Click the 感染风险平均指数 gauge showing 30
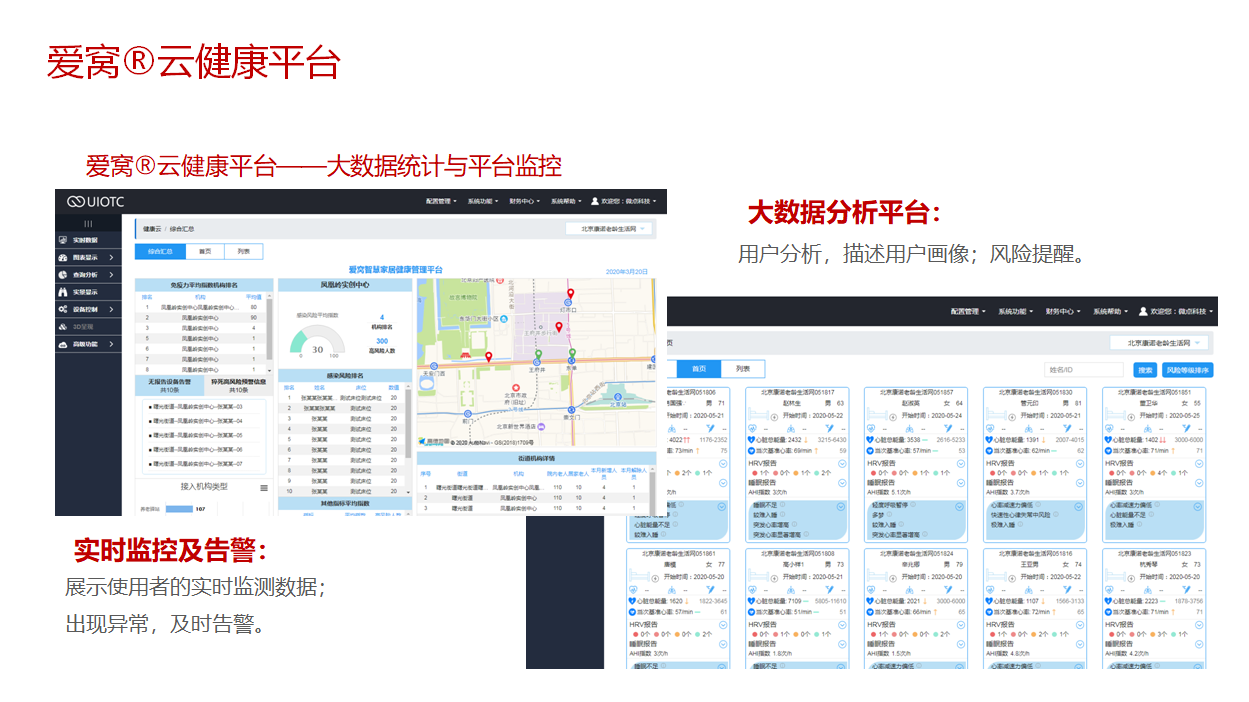Screen dimensions: 1249x702 (317, 338)
